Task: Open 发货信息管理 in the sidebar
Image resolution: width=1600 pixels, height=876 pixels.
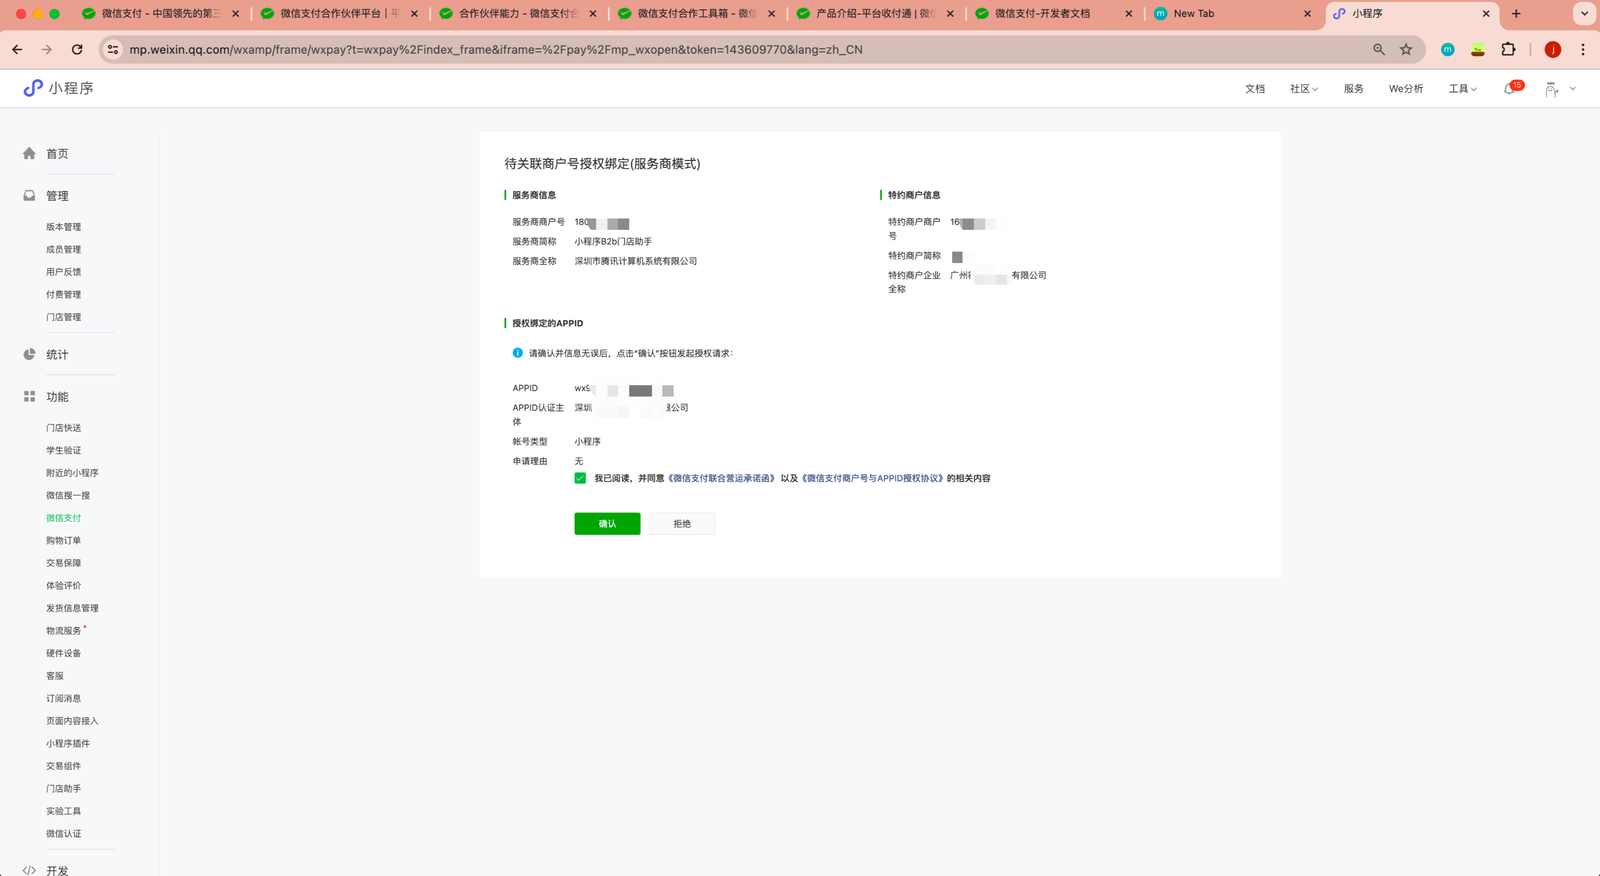Action: pos(72,608)
